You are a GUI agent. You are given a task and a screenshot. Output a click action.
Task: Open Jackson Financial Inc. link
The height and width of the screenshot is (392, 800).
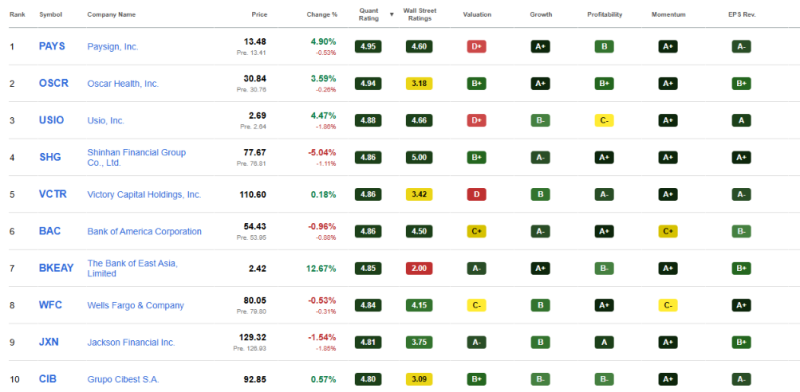click(x=131, y=342)
